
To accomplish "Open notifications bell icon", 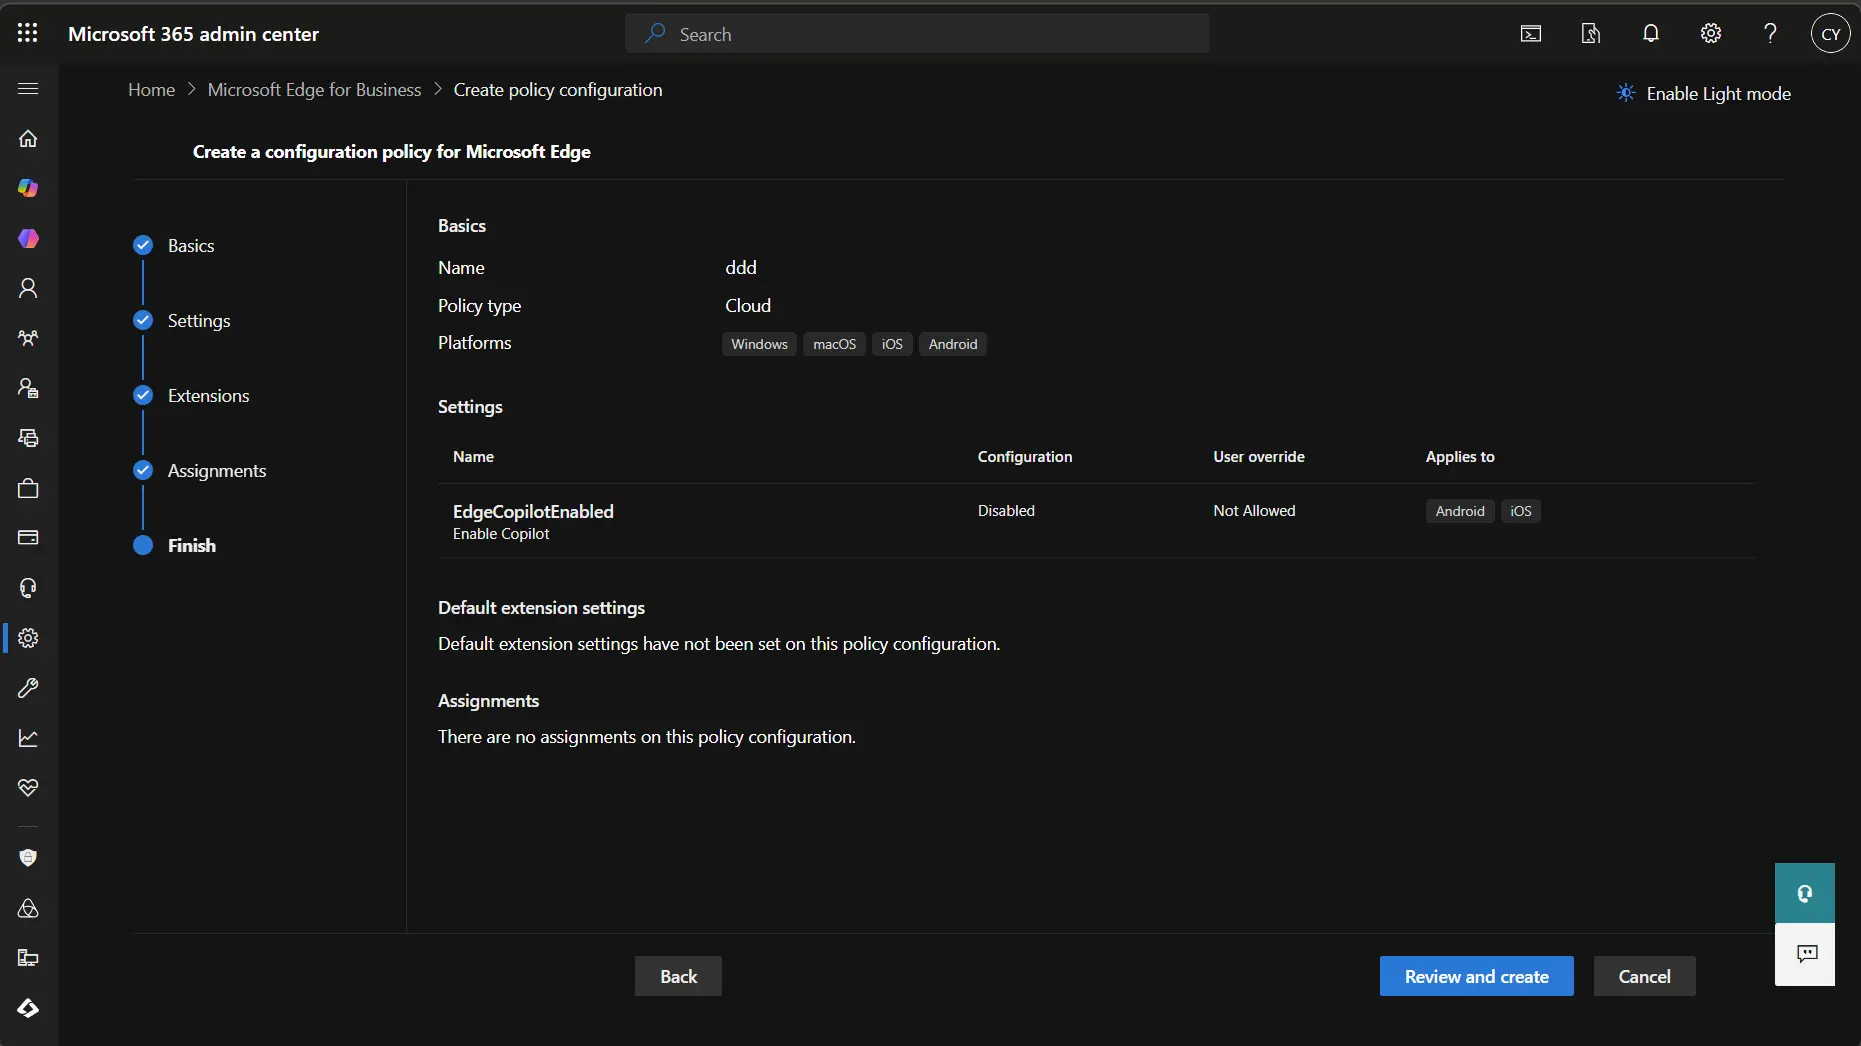I will pyautogui.click(x=1651, y=34).
